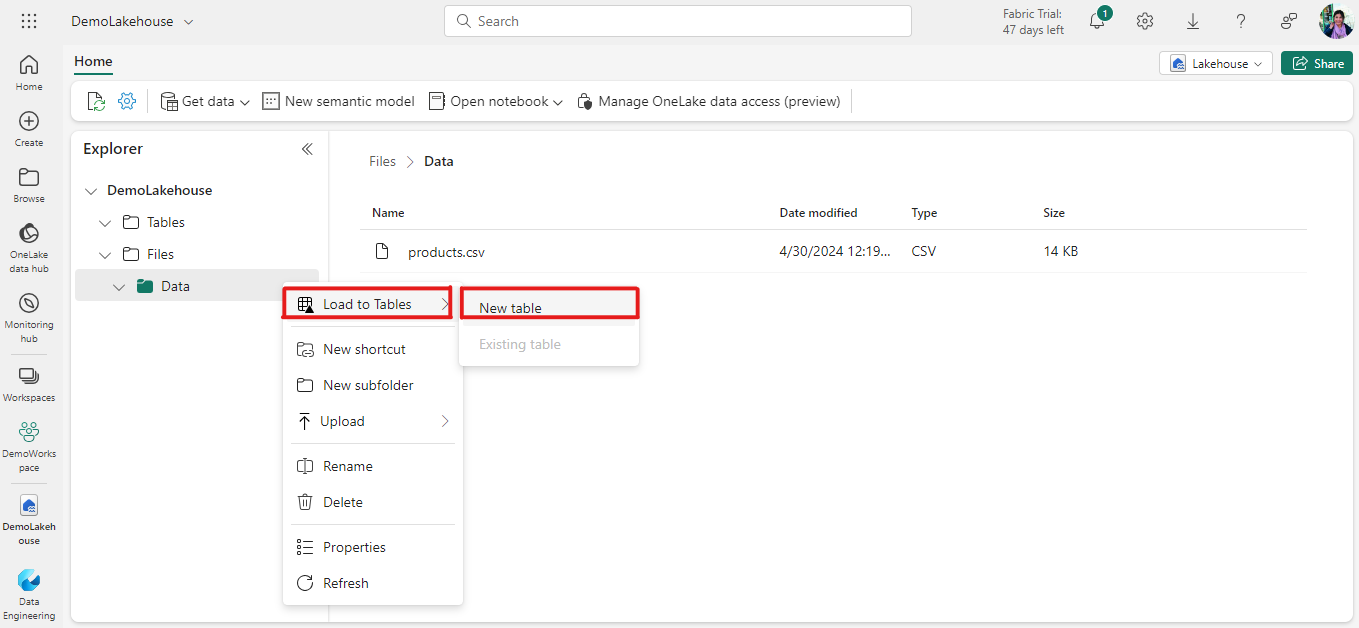This screenshot has height=628, width=1359.
Task: Sort by the Date modified column header
Action: click(x=818, y=213)
